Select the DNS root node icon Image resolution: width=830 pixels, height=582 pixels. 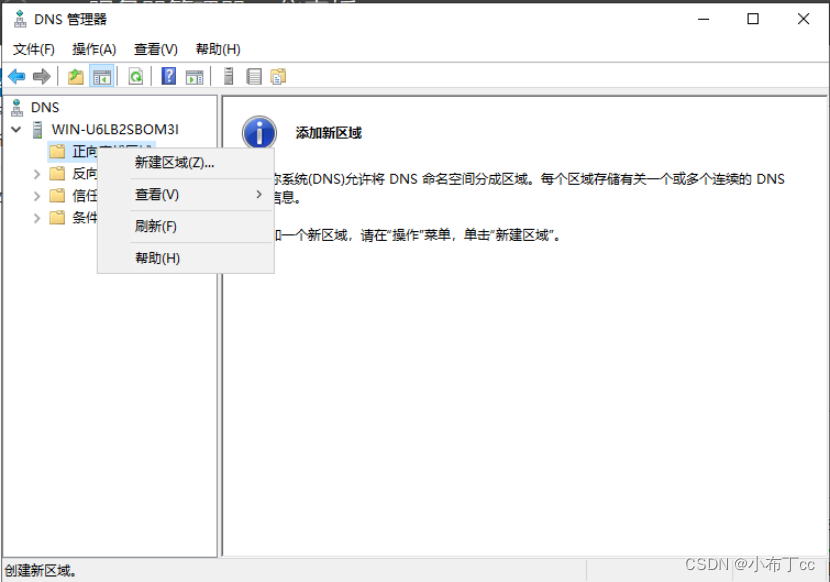click(17, 108)
